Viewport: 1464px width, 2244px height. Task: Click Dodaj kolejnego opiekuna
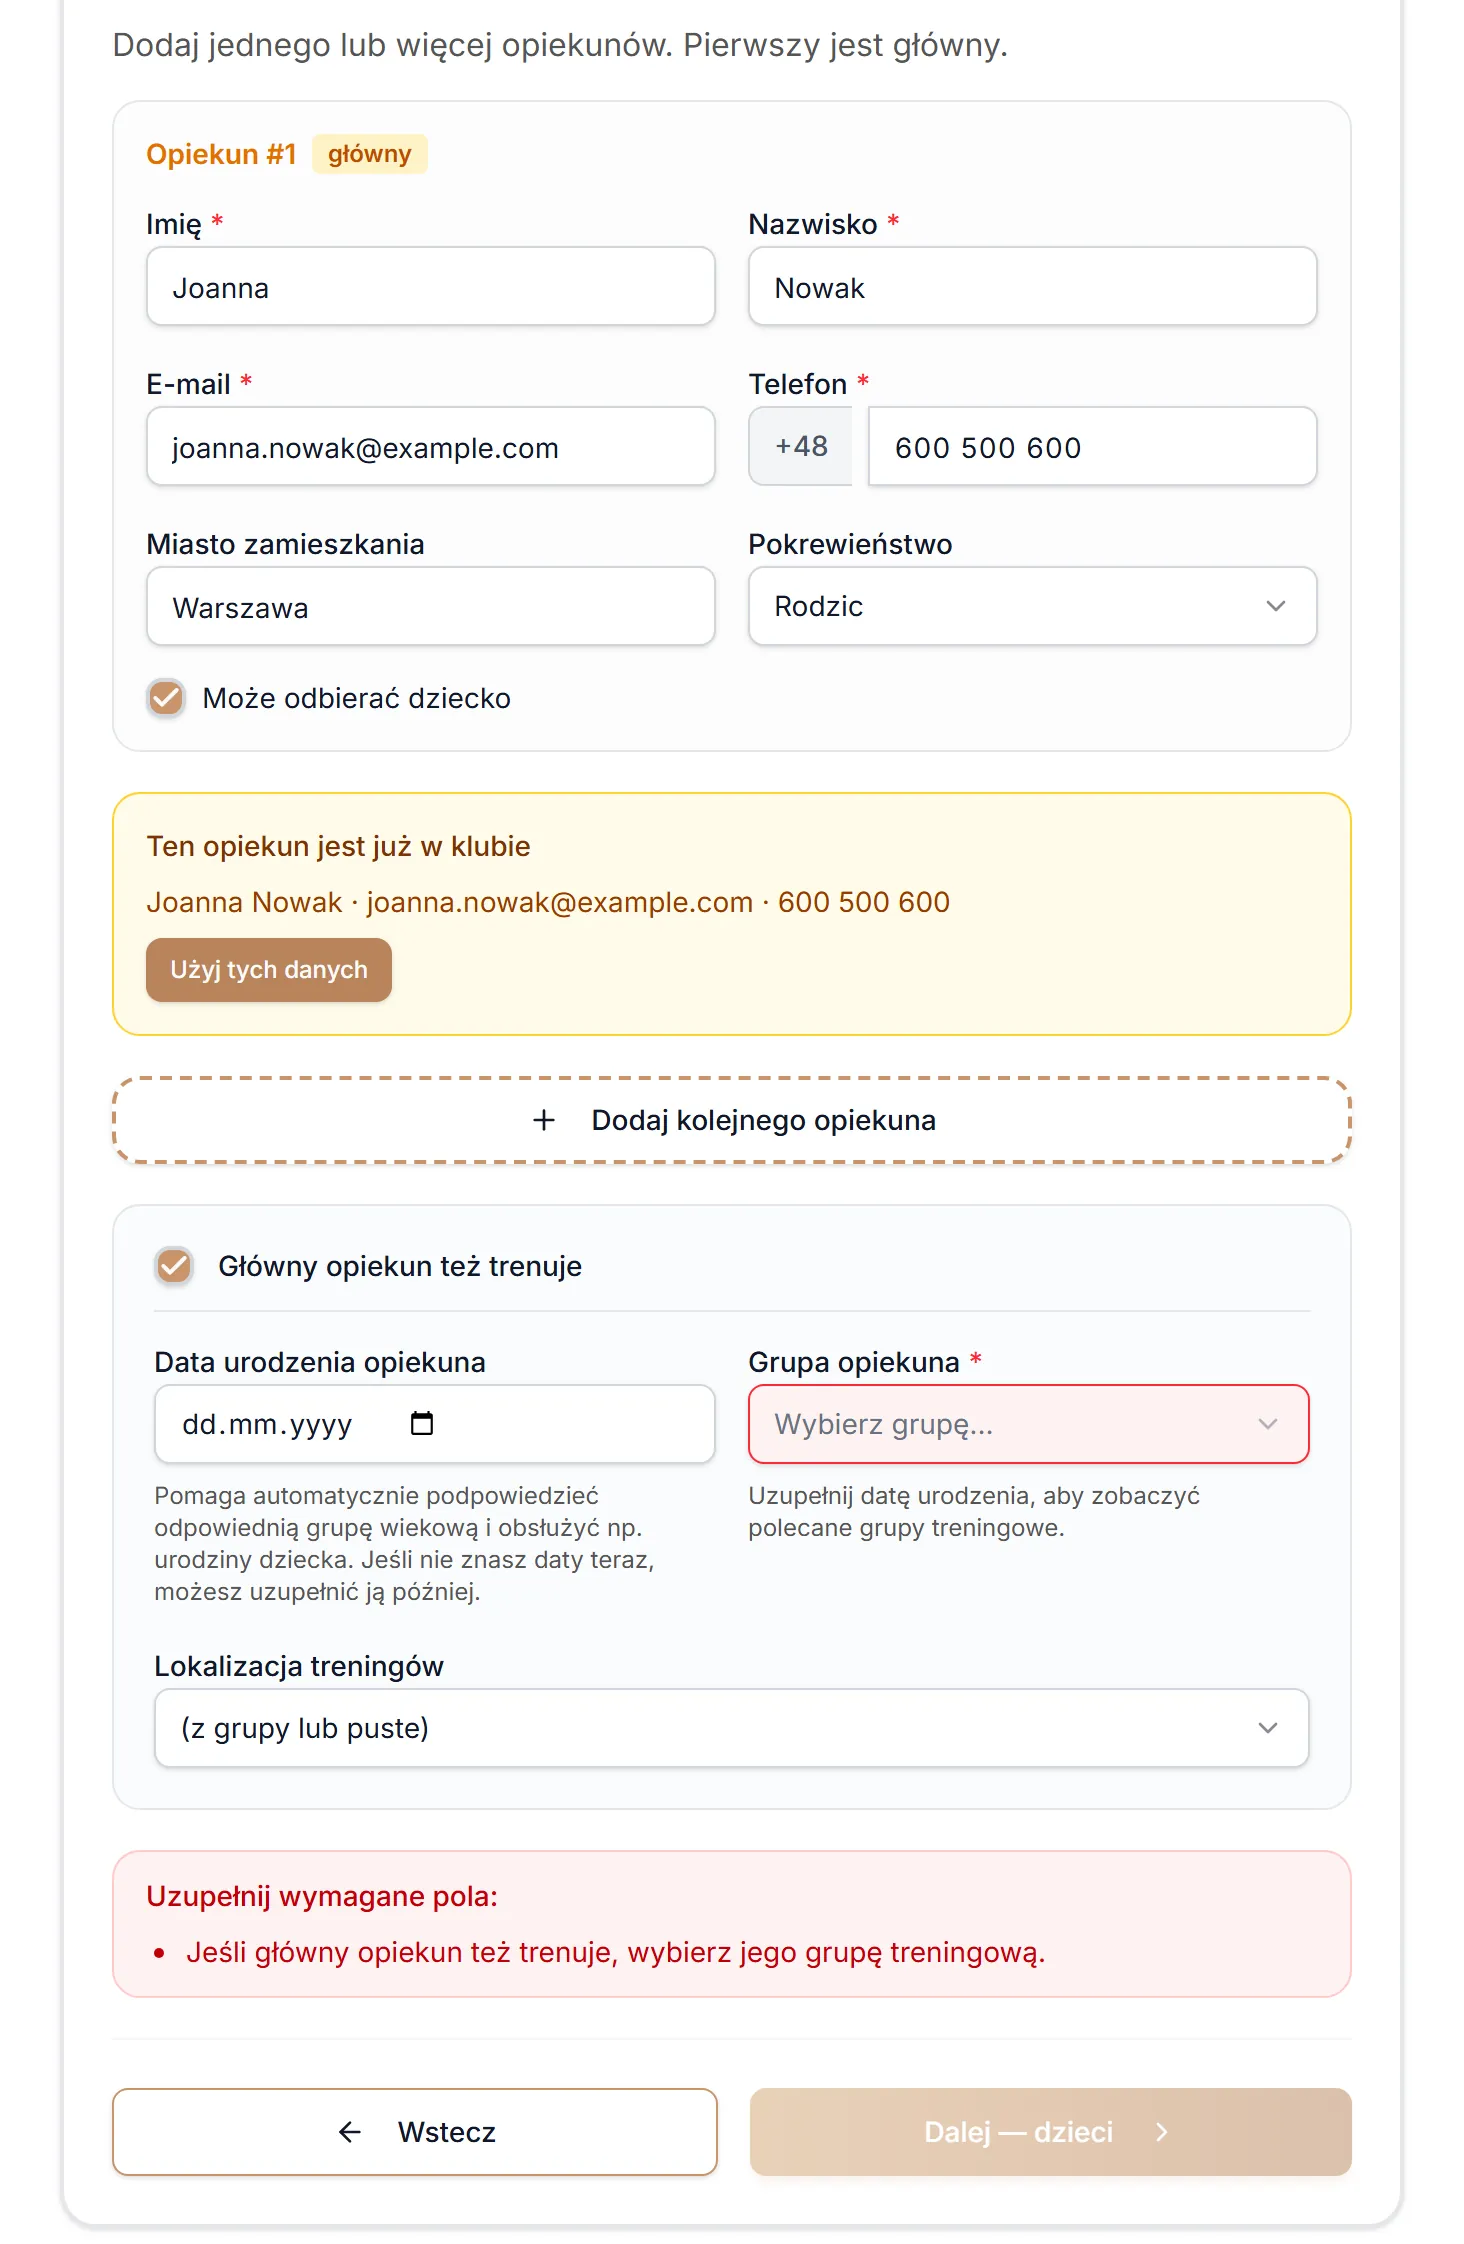(731, 1120)
